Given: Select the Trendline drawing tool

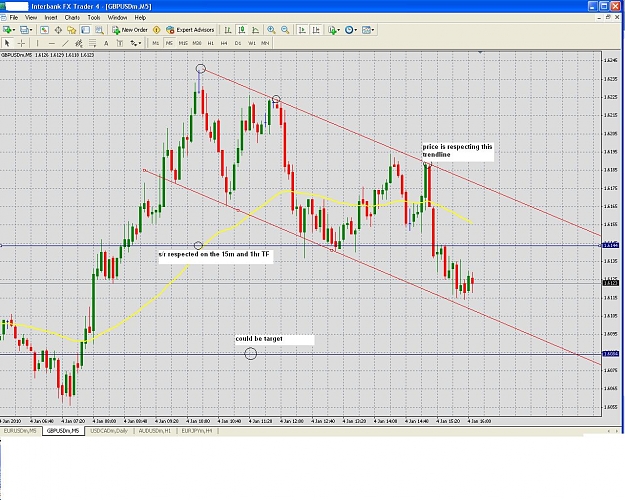Looking at the screenshot, I should tap(65, 43).
